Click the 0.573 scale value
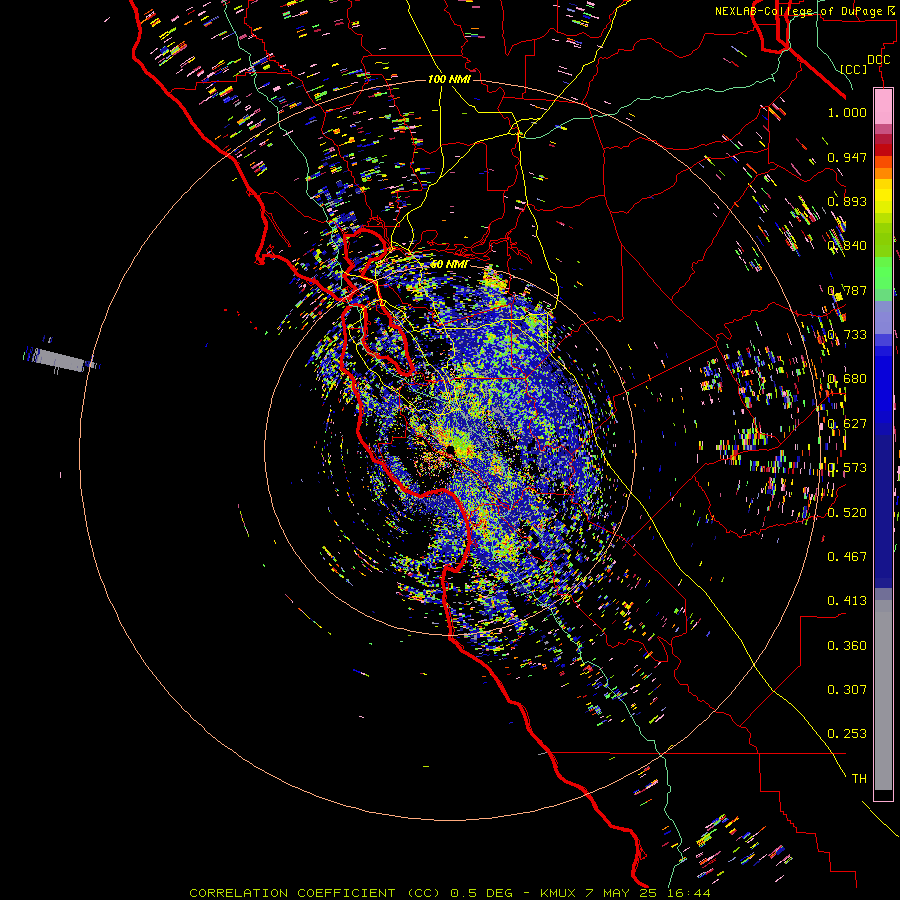Screen dimensions: 900x900 pyautogui.click(x=847, y=467)
